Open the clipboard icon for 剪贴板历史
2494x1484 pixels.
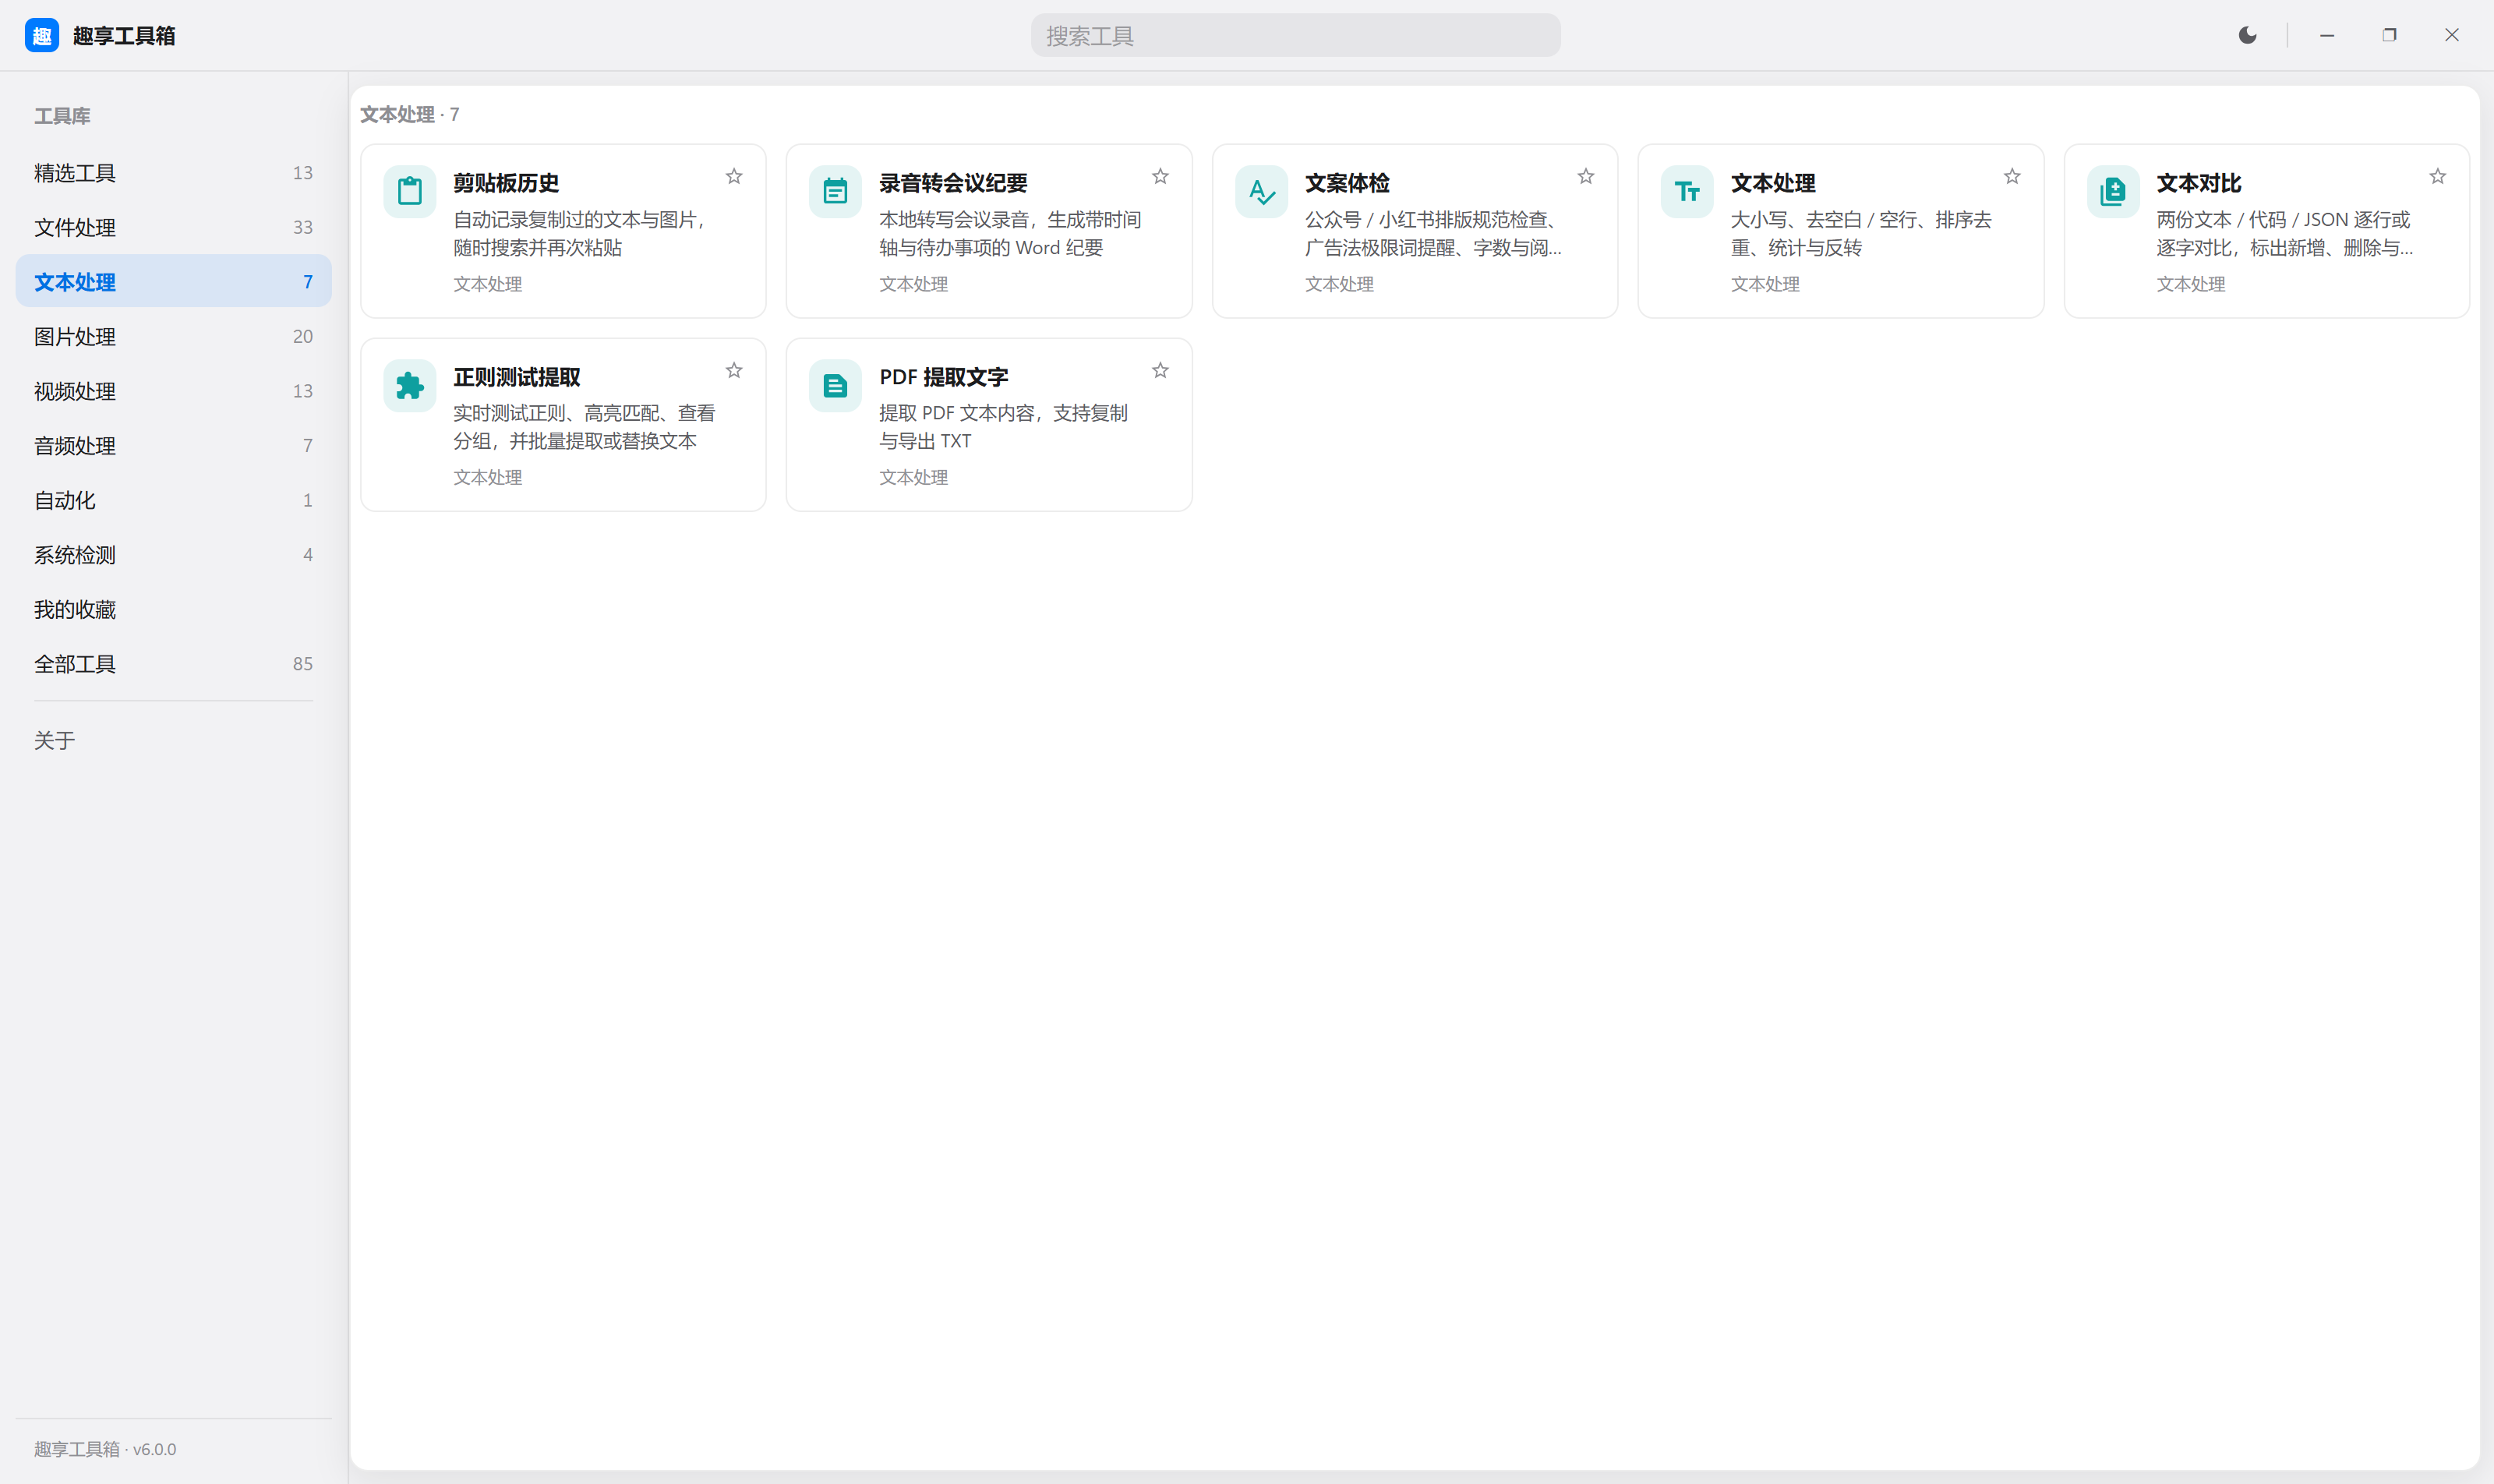tap(409, 191)
